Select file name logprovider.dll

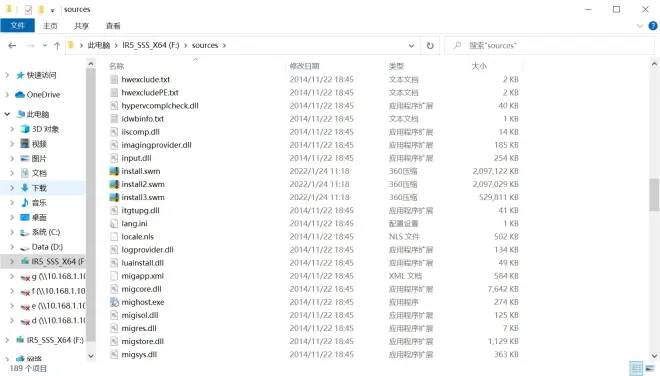point(147,250)
